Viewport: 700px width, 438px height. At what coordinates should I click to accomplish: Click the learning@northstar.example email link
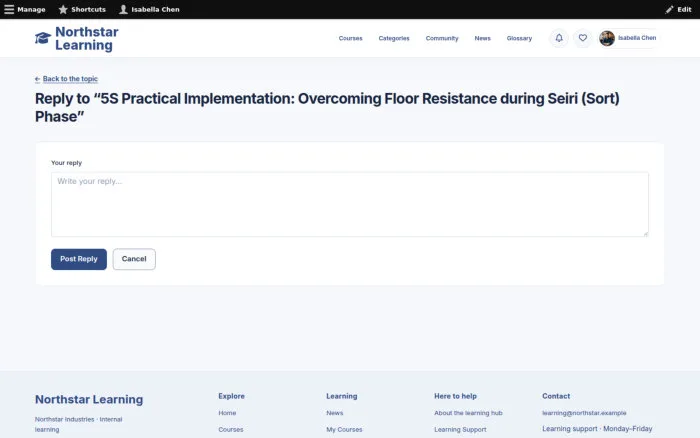point(584,413)
